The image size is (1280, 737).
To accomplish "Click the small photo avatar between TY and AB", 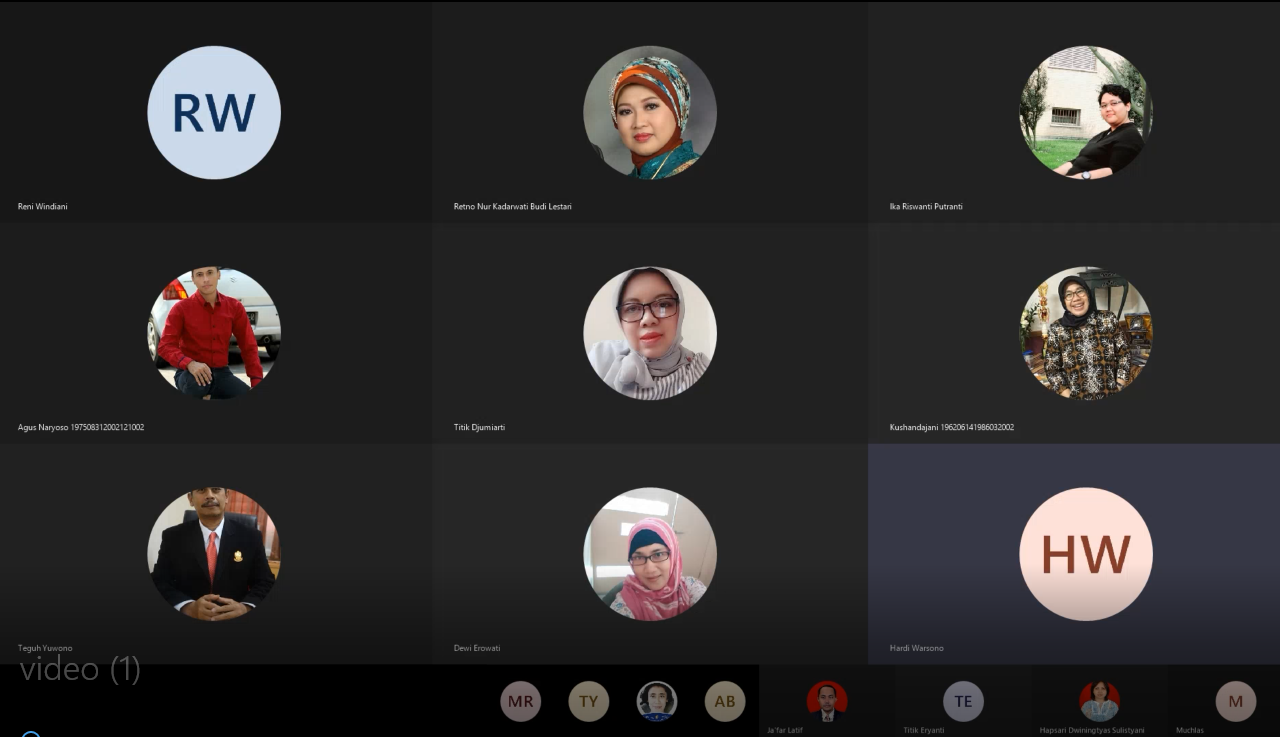I will (x=656, y=701).
